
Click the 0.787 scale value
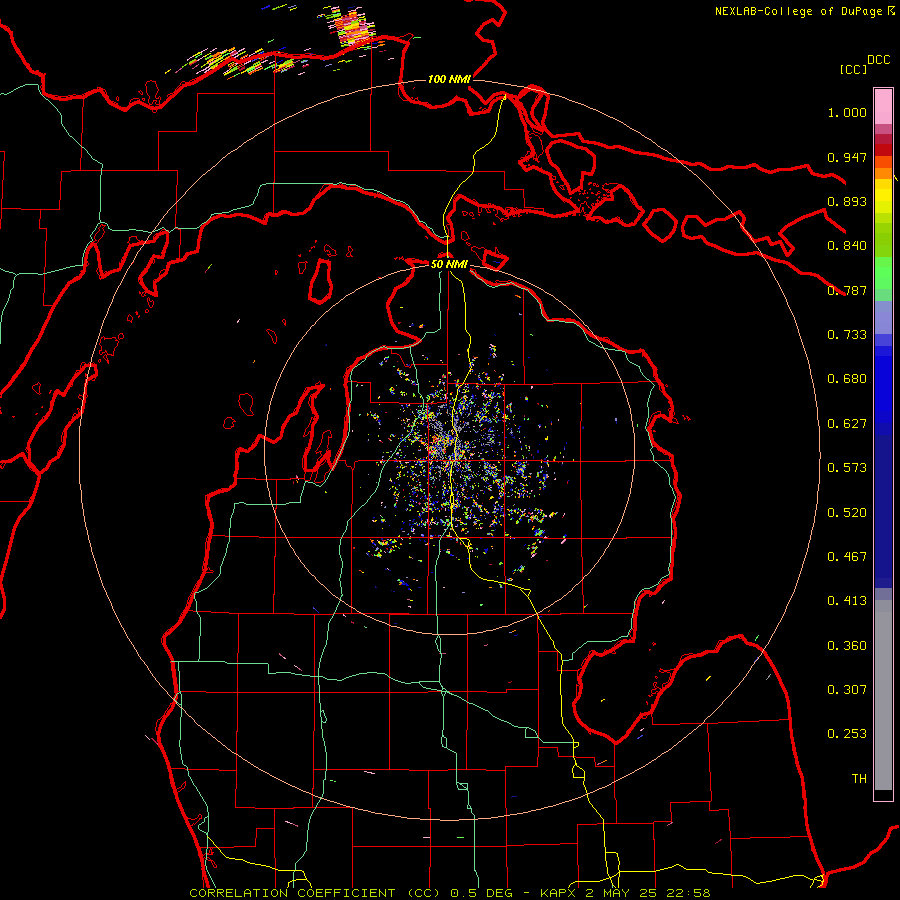(x=847, y=290)
